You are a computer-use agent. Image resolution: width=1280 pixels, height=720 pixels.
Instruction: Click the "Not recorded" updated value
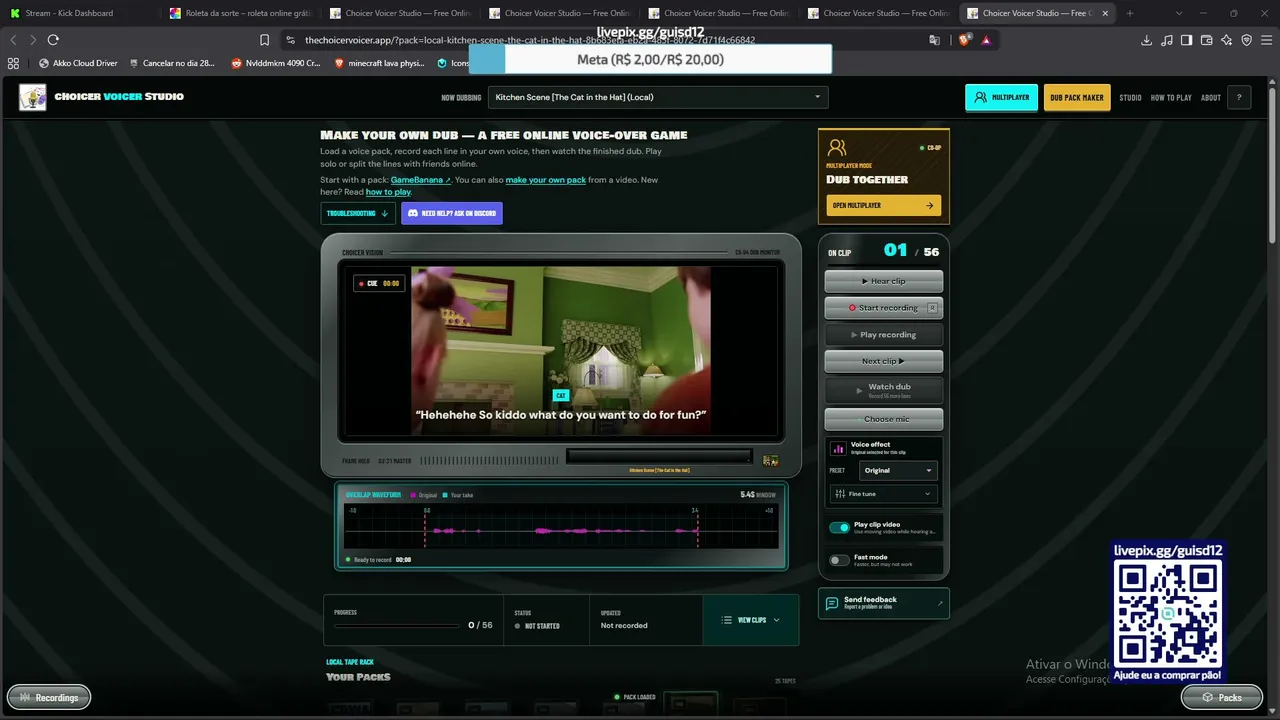624,626
